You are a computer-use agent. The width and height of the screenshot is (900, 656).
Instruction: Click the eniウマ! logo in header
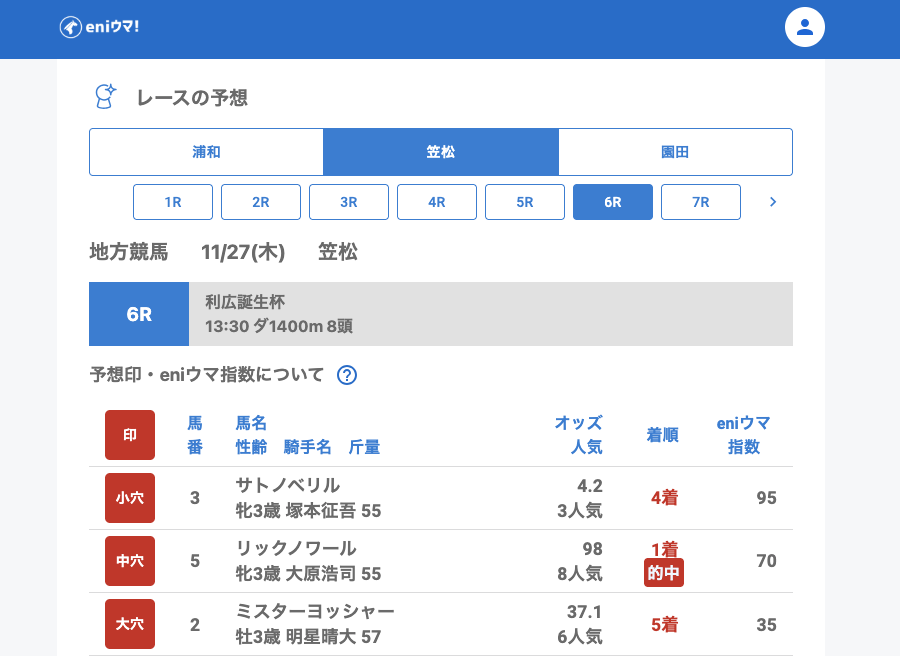[99, 27]
